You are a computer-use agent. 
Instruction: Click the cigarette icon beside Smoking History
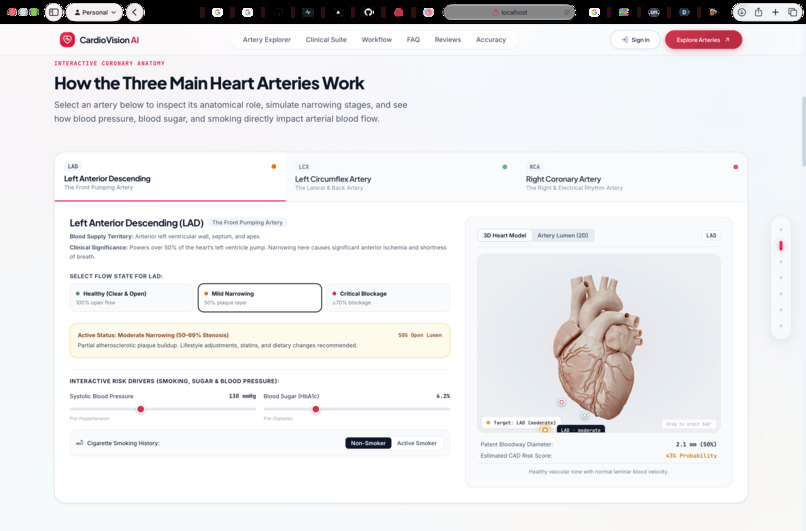pos(80,443)
